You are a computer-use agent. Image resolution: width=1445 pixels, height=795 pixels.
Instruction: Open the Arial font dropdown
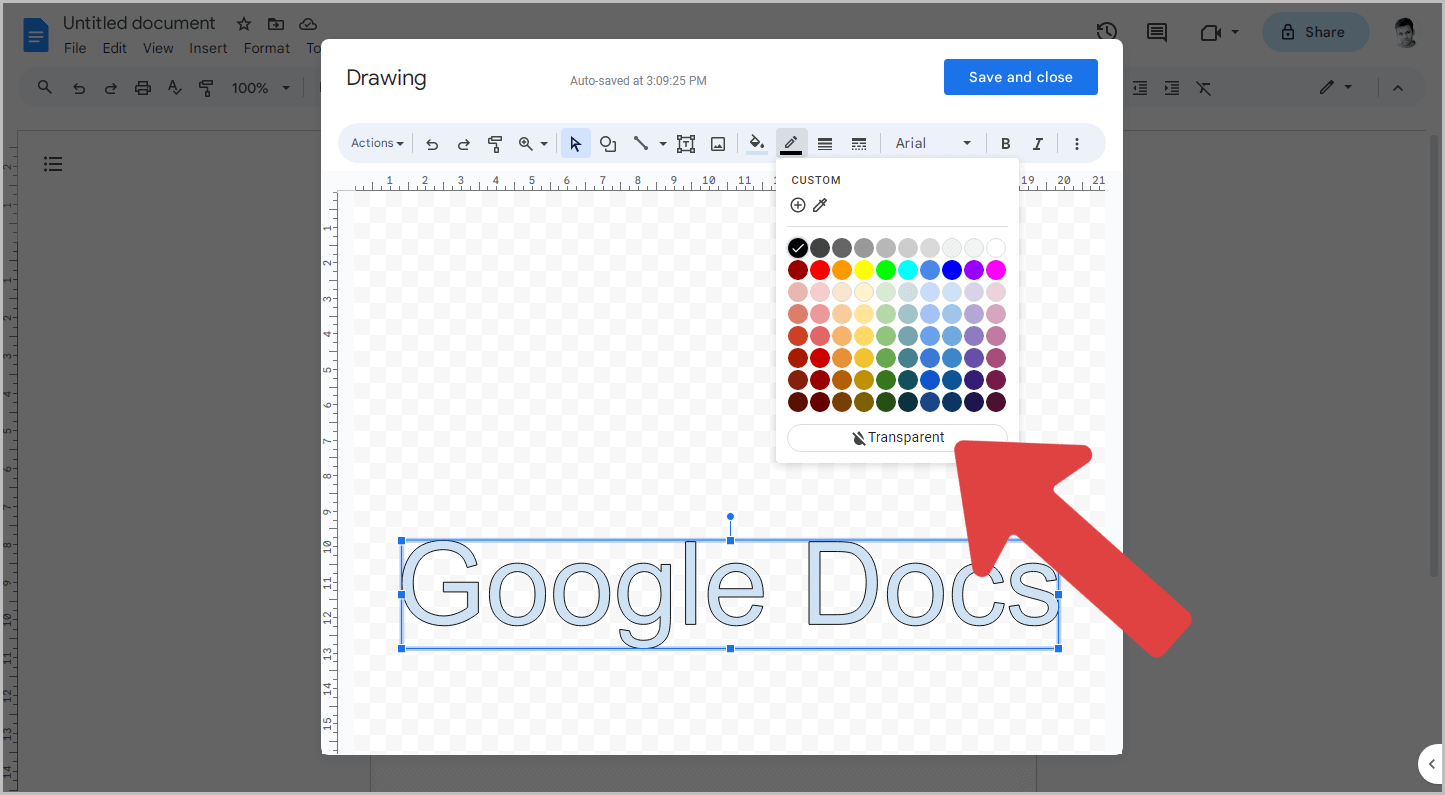click(x=933, y=144)
